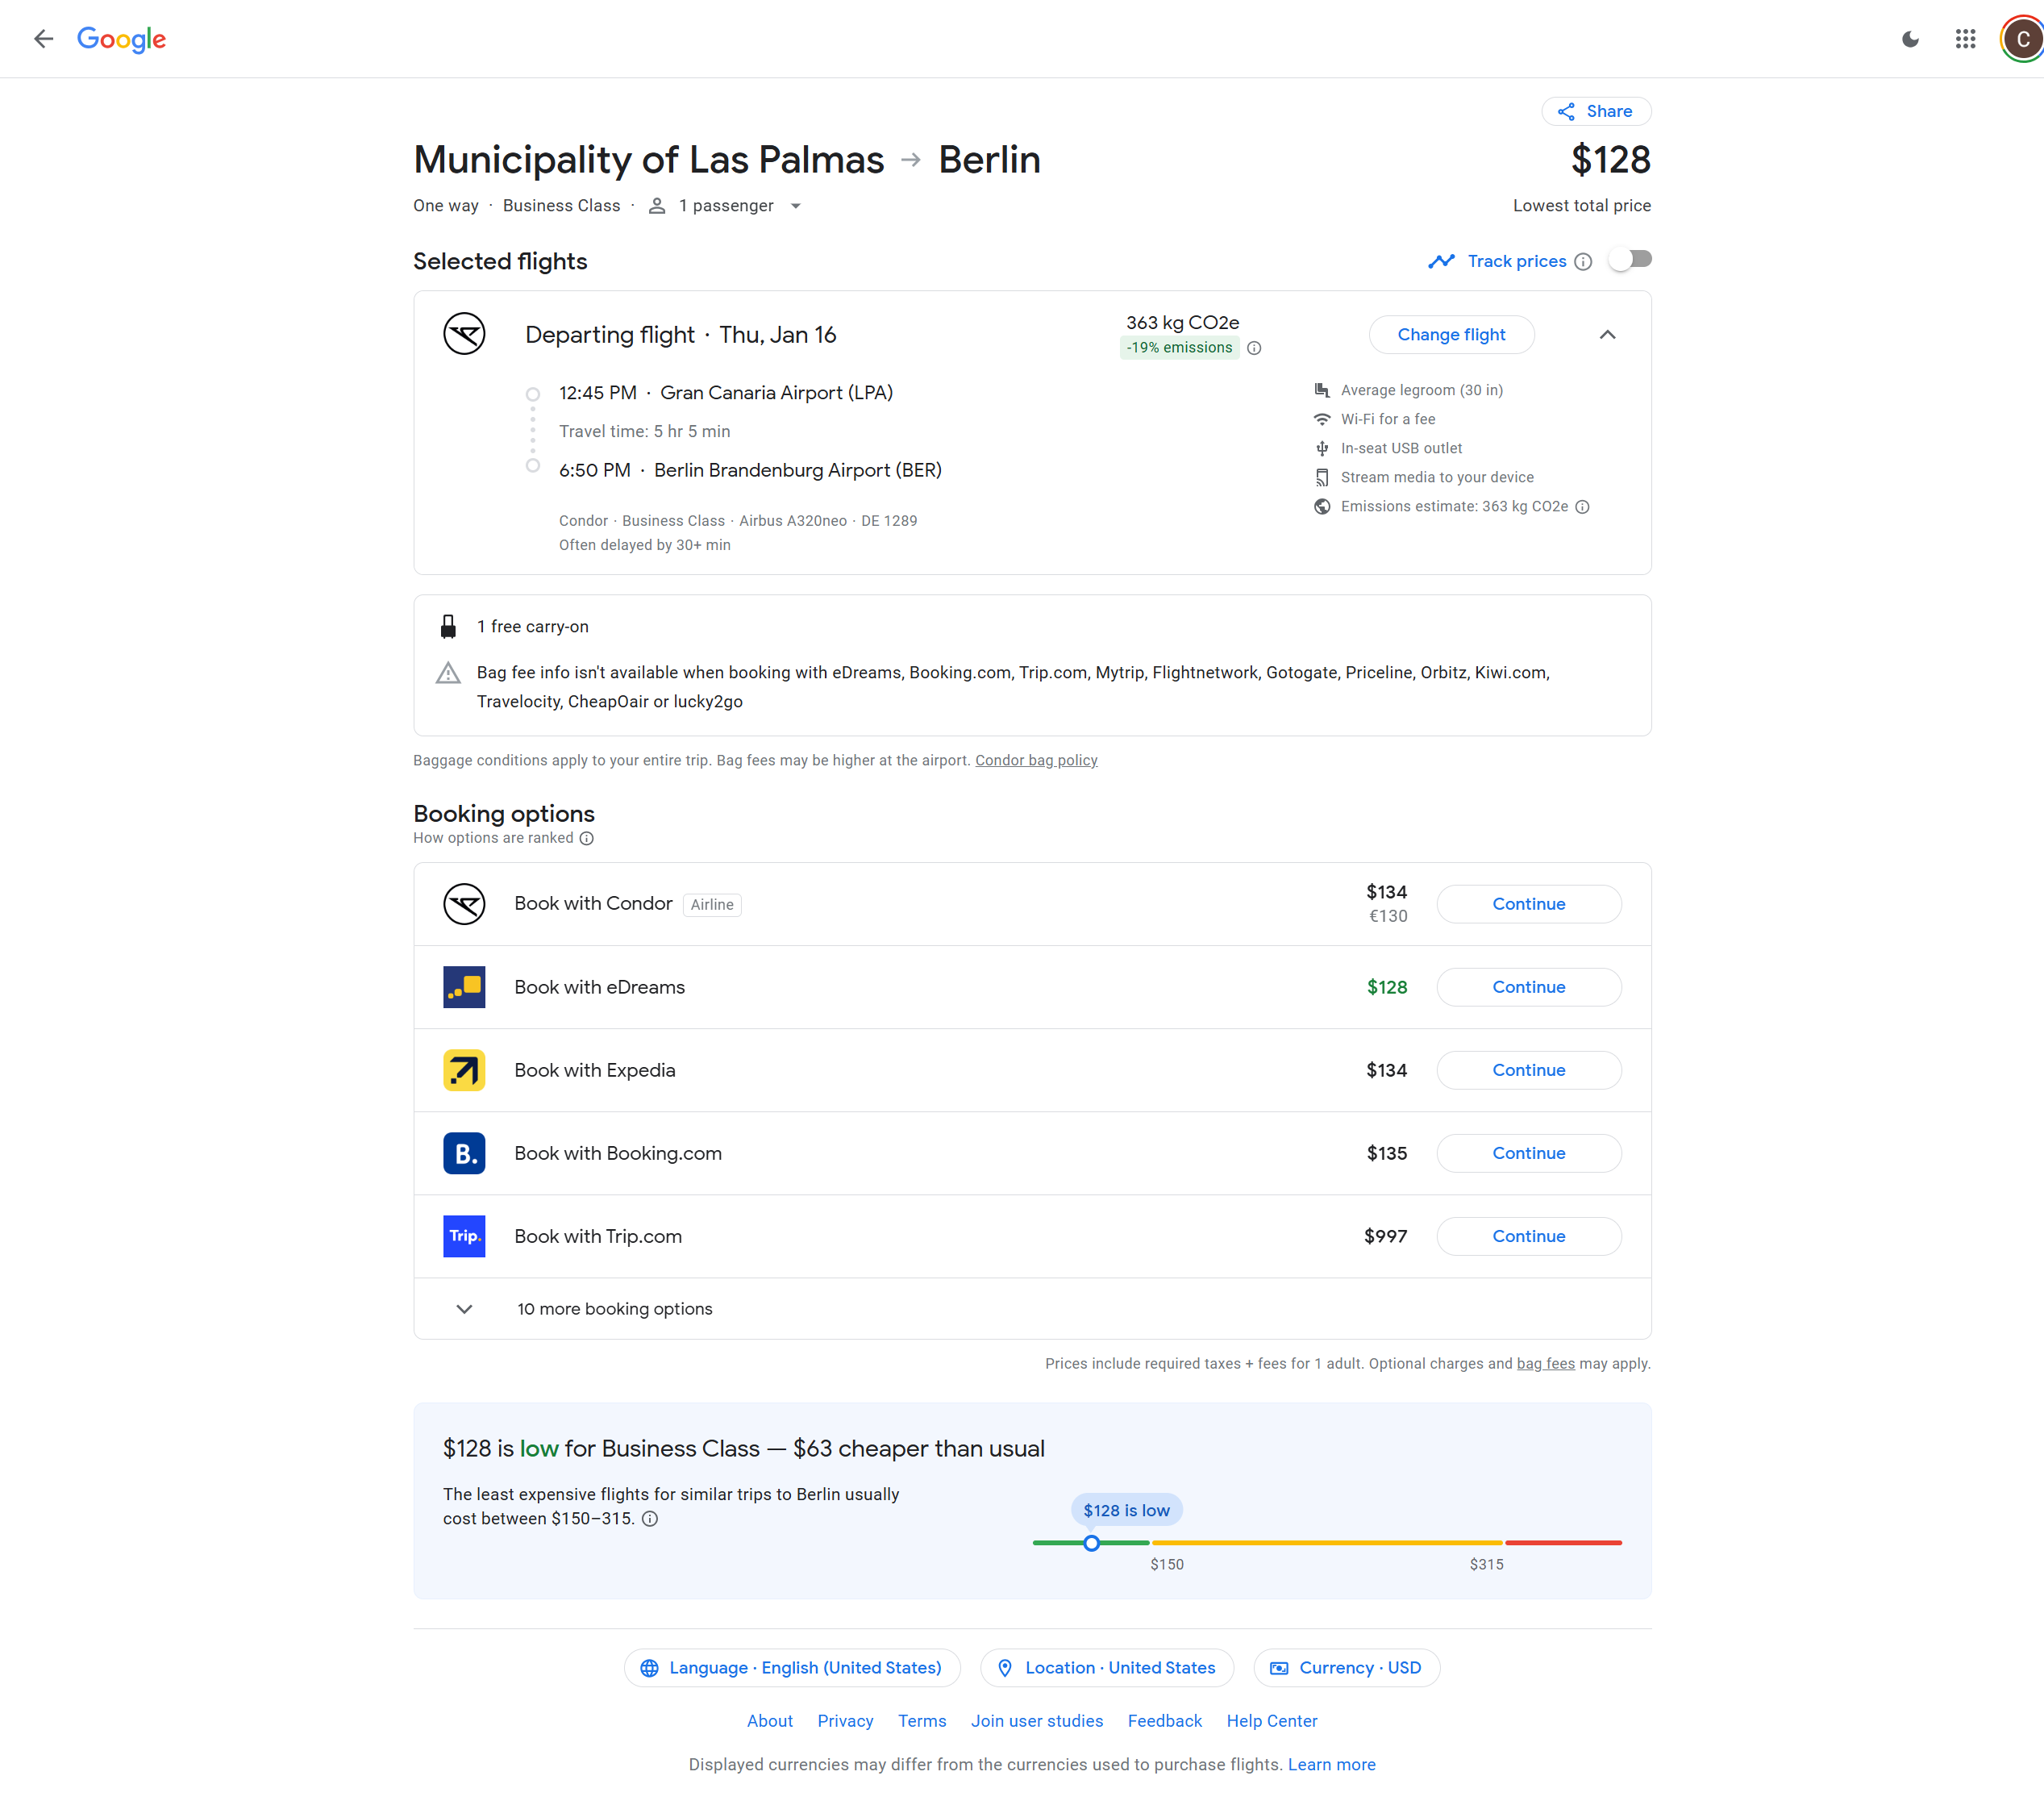Image resolution: width=2044 pixels, height=1805 pixels.
Task: Toggle dark mode moon icon
Action: tap(1910, 39)
